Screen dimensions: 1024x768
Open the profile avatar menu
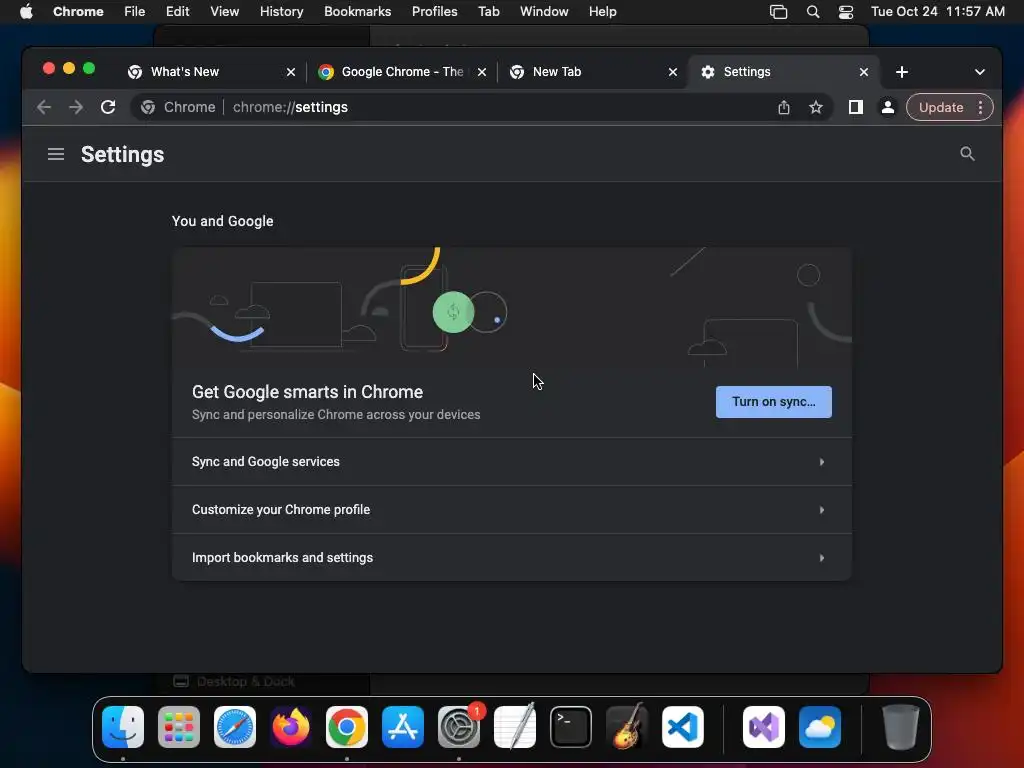[x=888, y=107]
